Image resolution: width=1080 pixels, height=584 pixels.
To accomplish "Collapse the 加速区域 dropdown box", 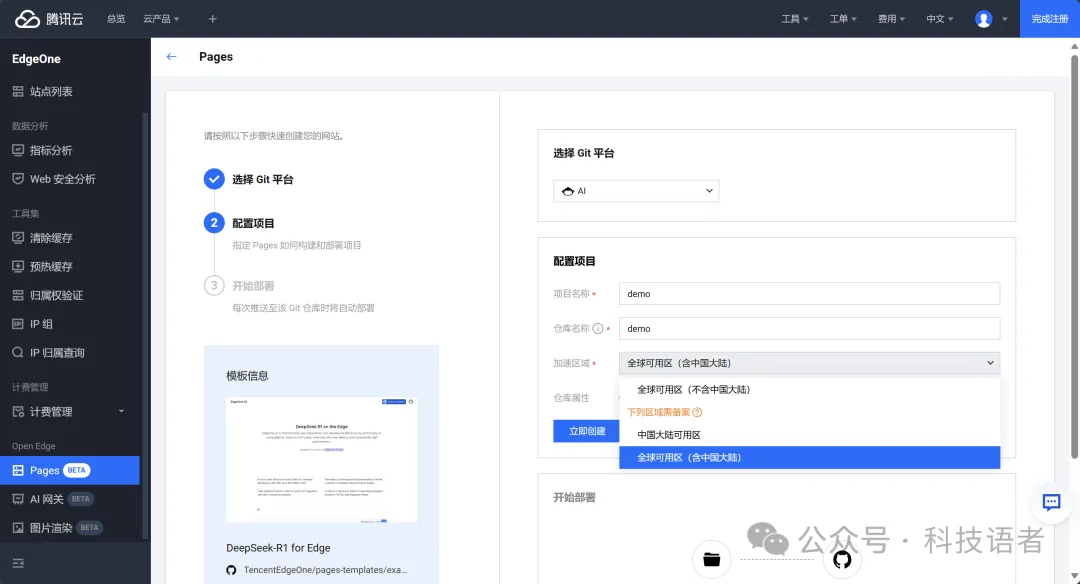I will (809, 363).
